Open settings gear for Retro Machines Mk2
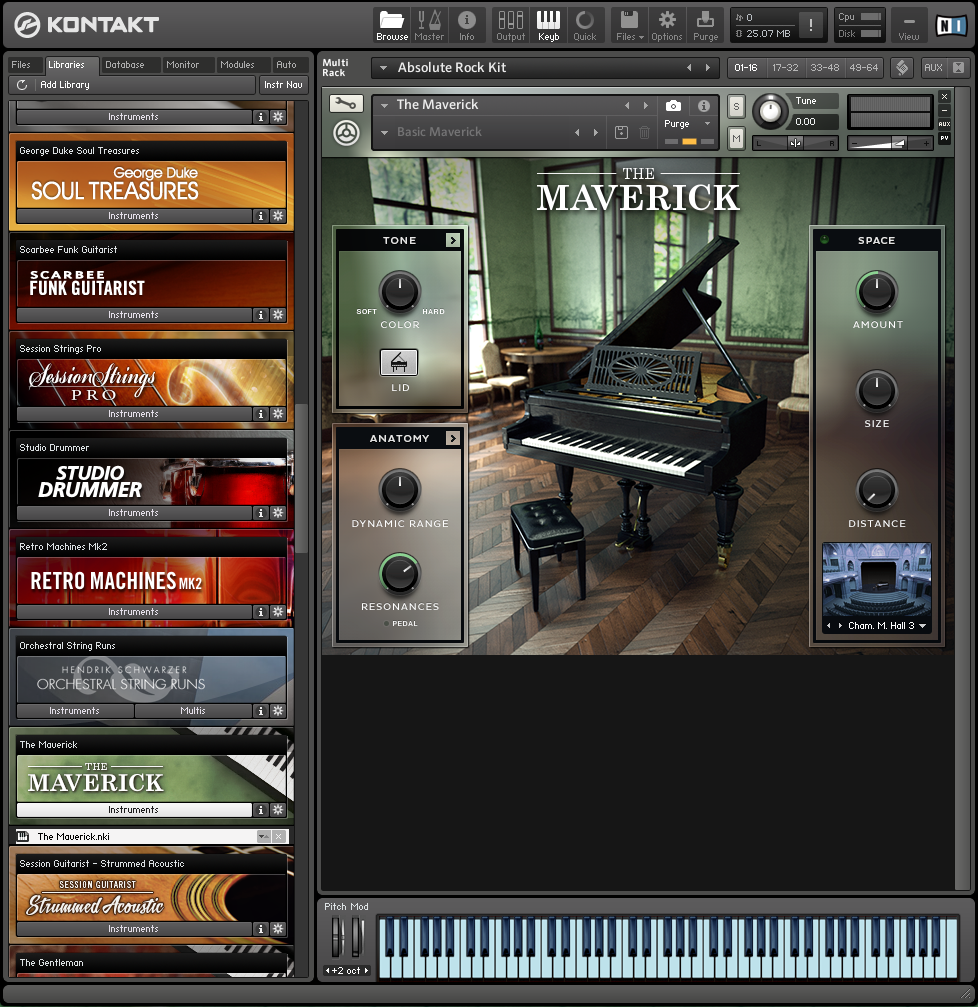This screenshot has height=1007, width=978. [x=278, y=611]
